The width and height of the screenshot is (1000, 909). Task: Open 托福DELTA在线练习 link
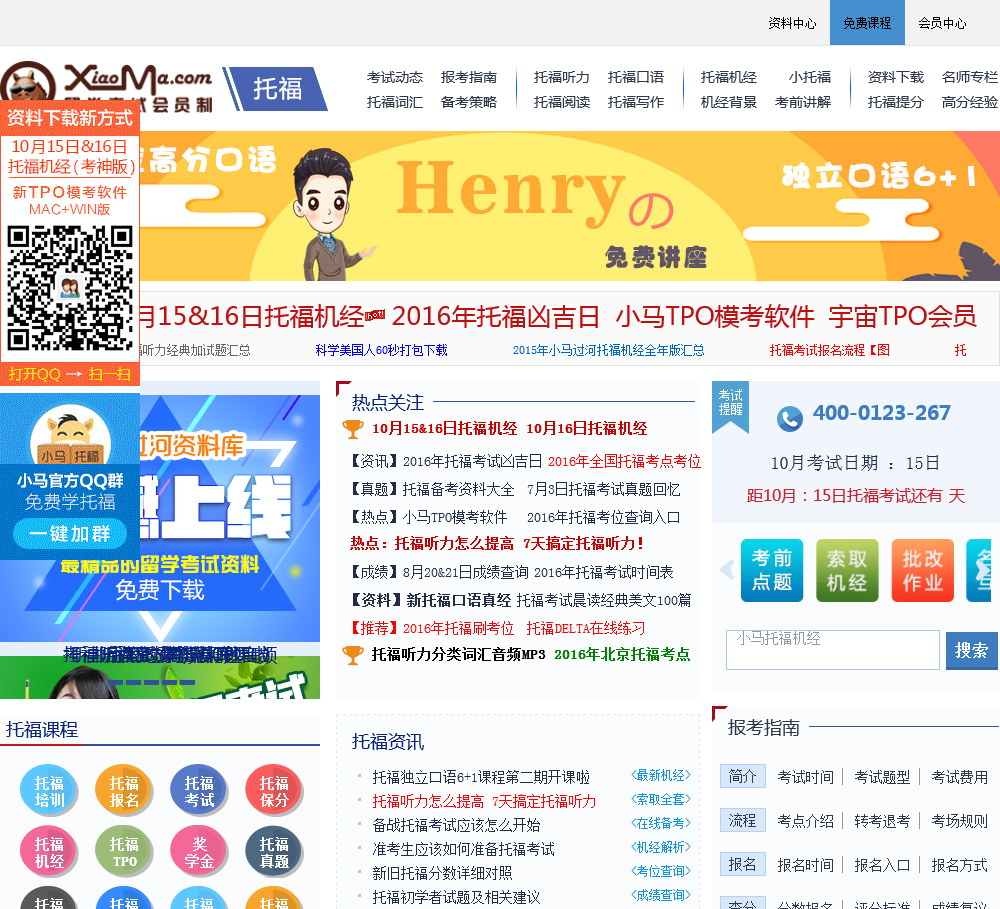(585, 628)
